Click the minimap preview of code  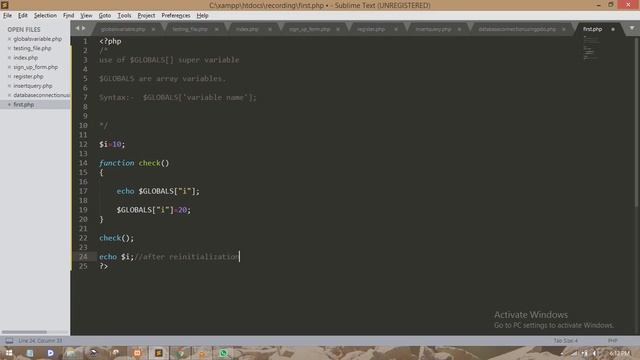click(x=591, y=48)
